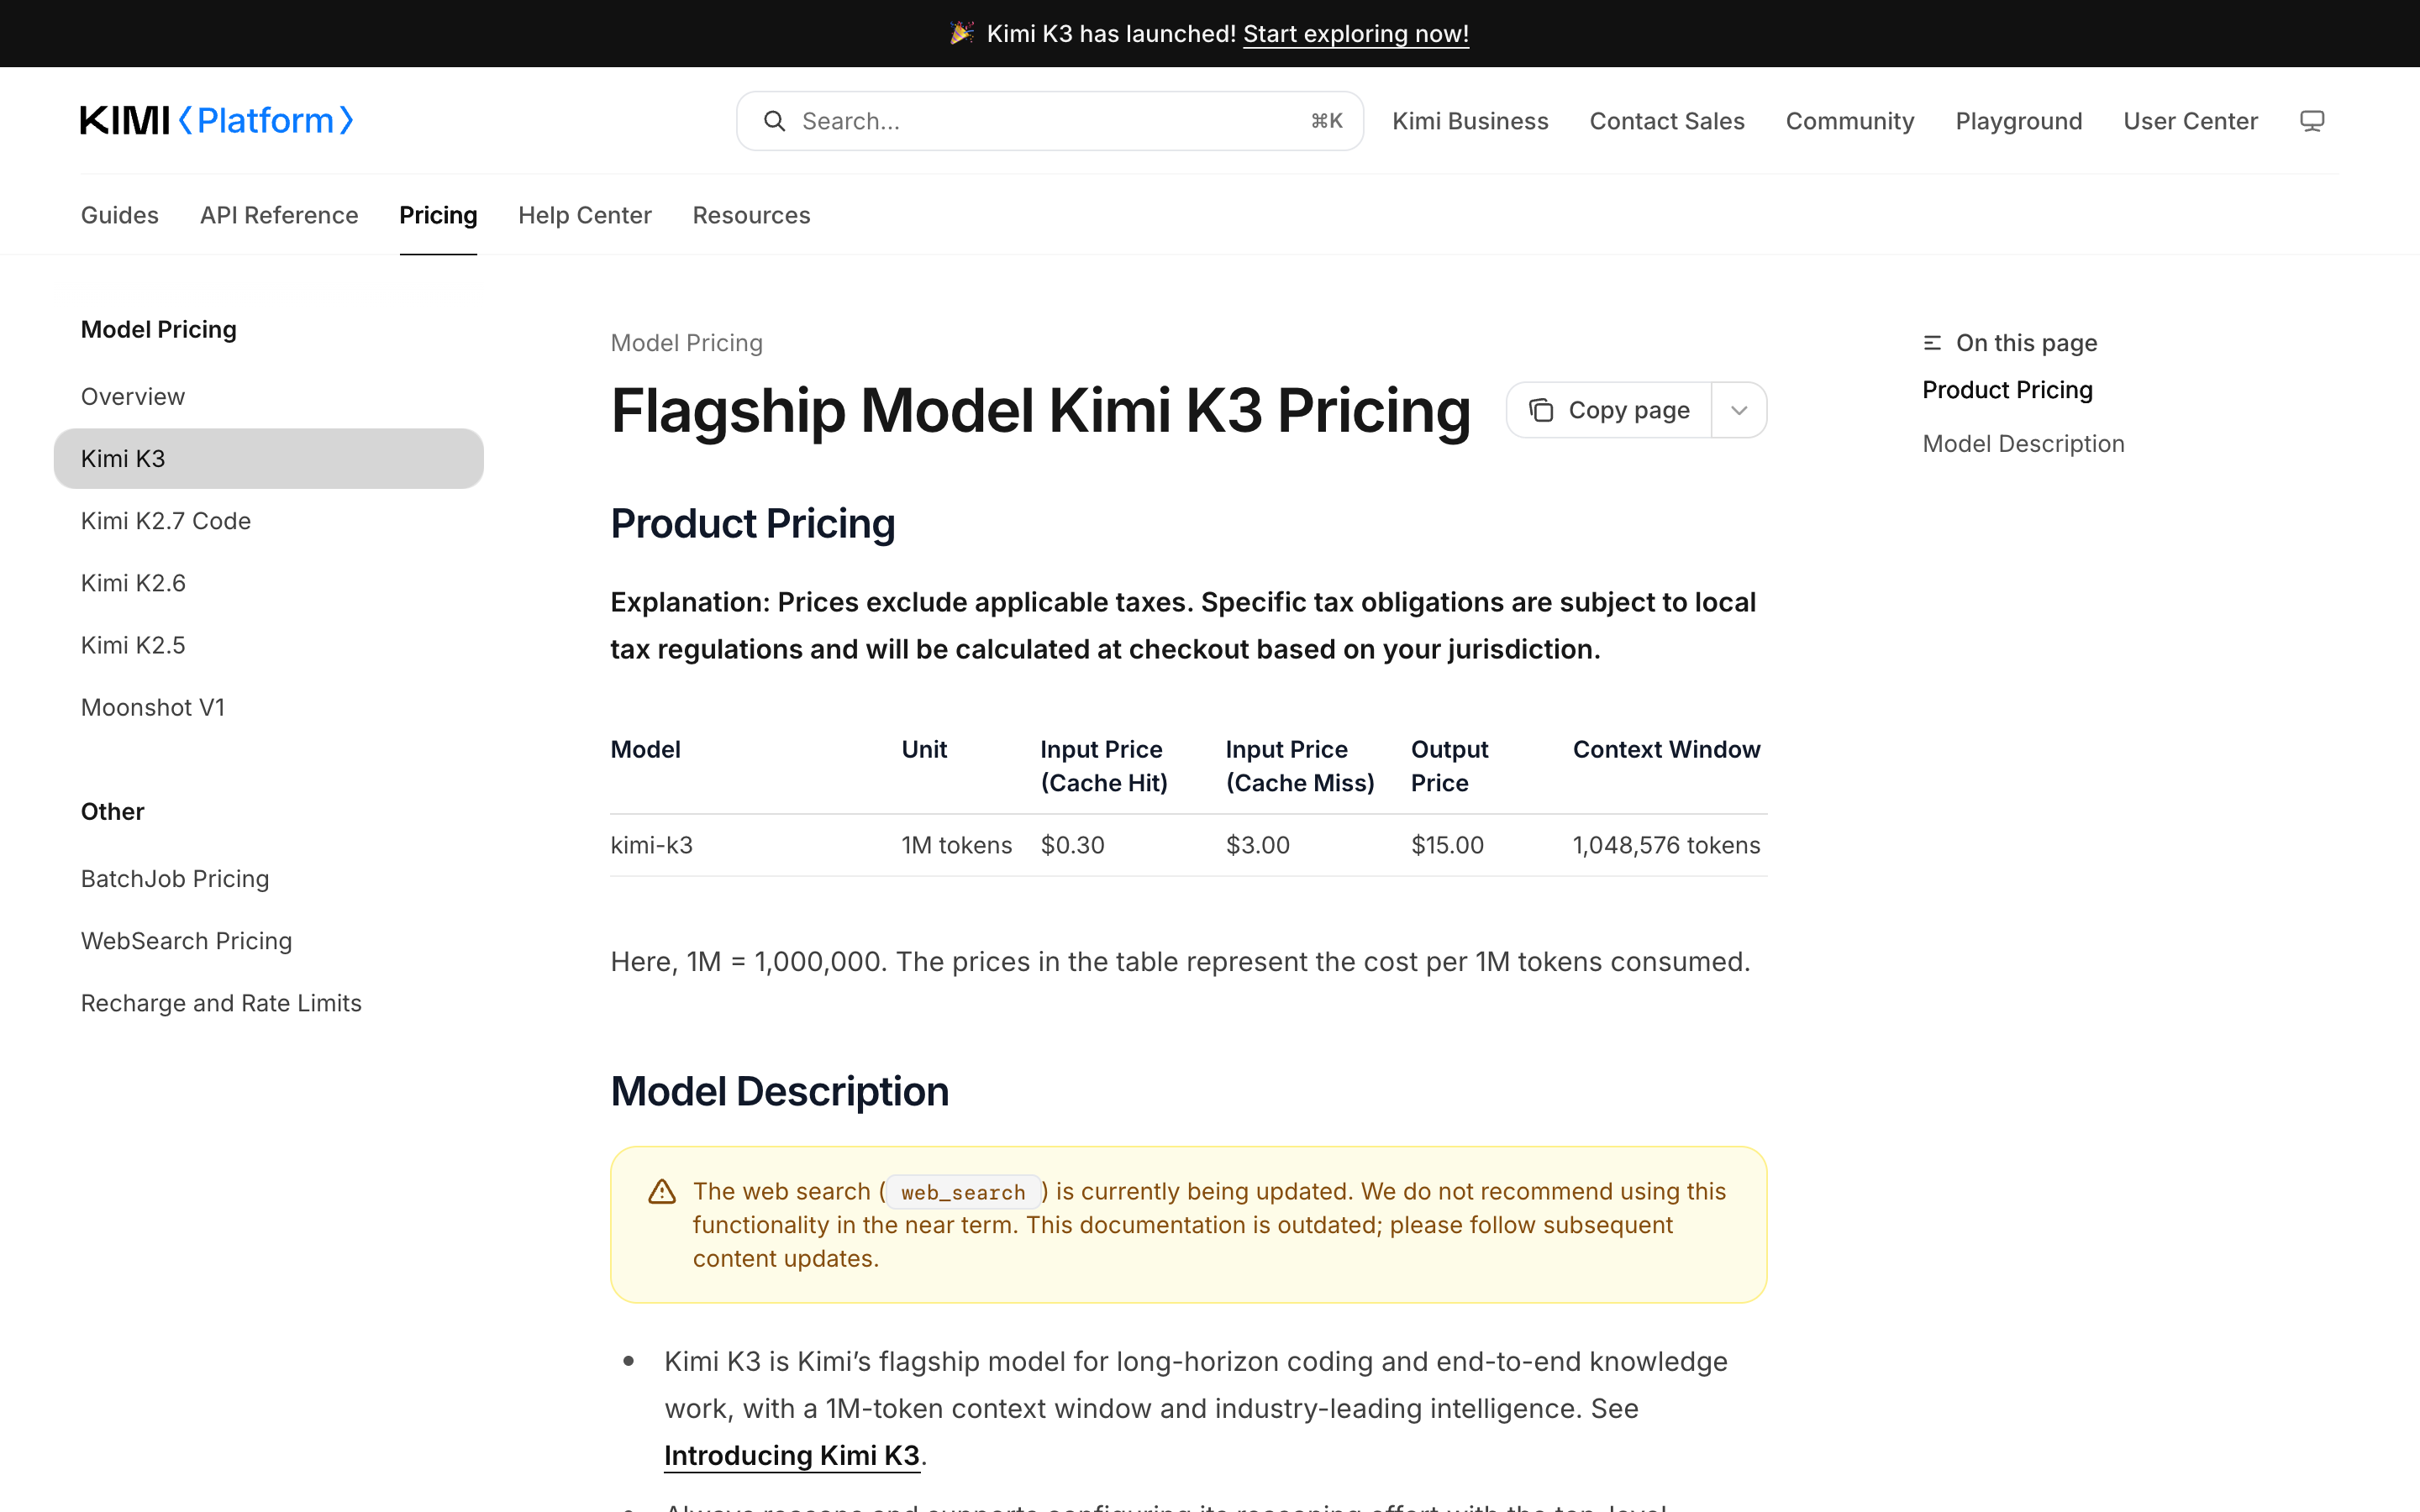Click the Model Description heading

(x=779, y=1091)
